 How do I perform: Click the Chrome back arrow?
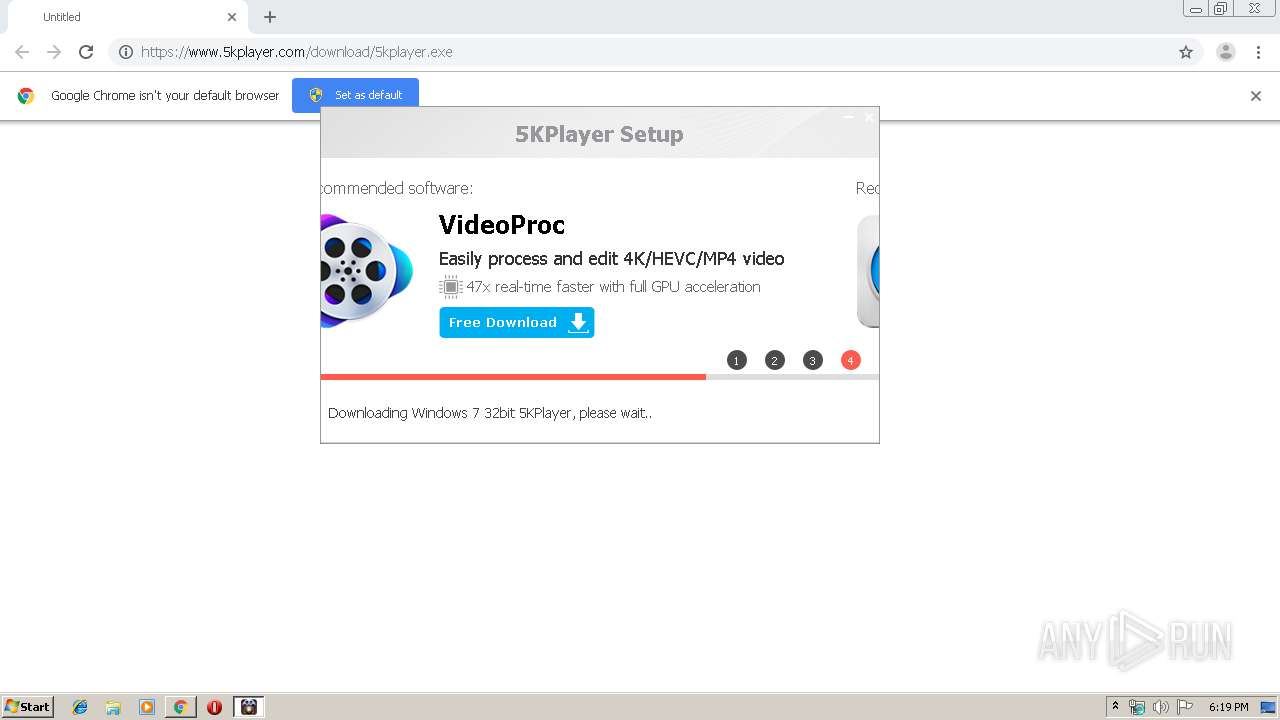22,52
